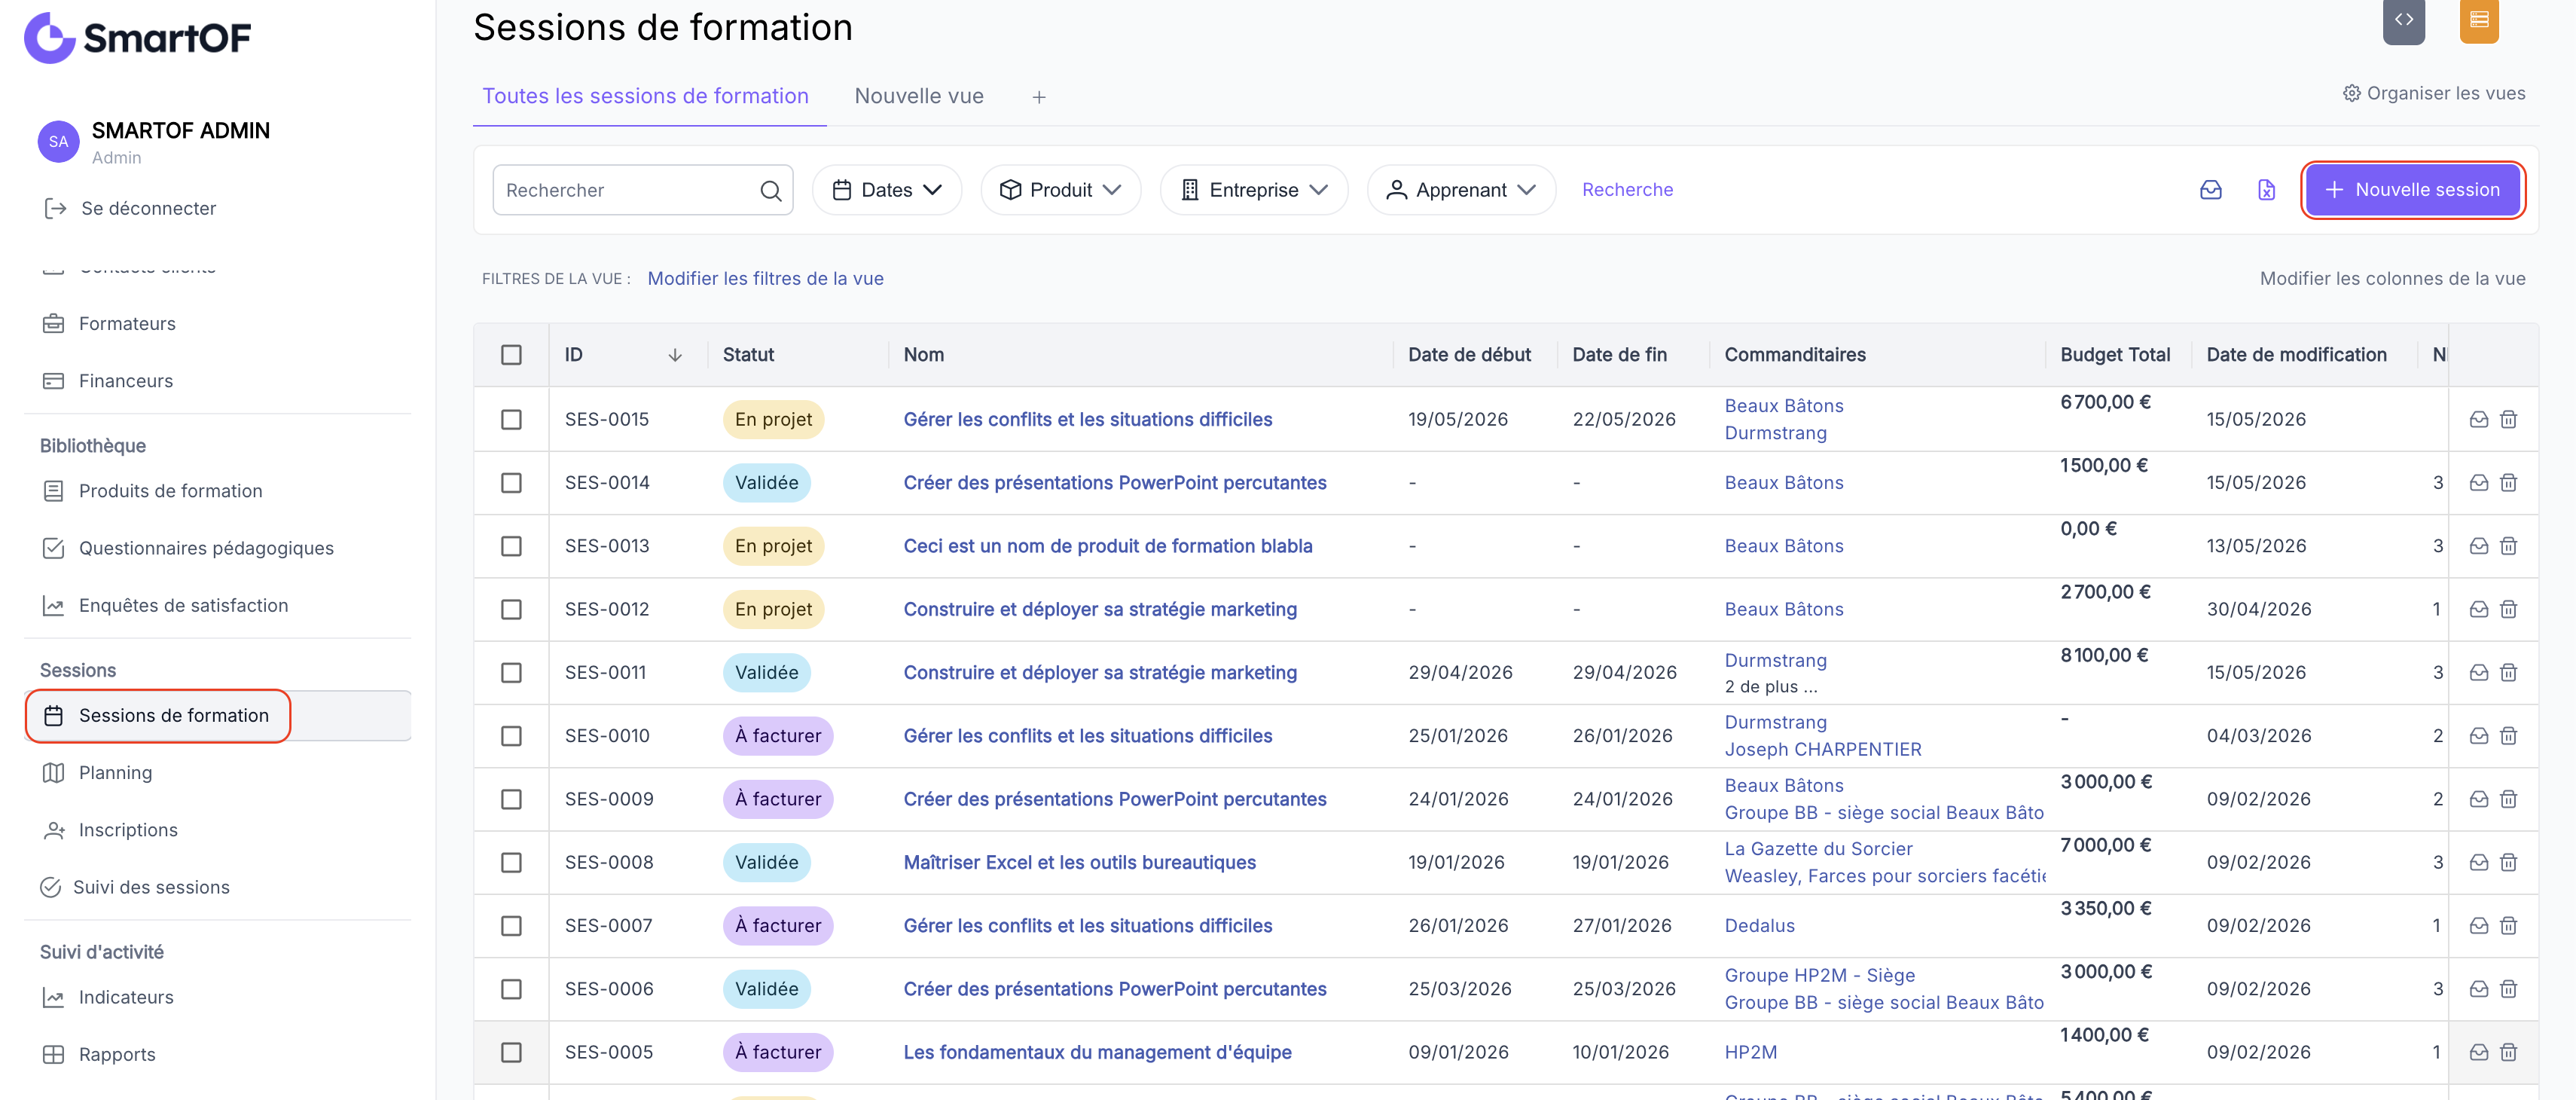Delete session SES-0015 with trash icon

pos(2508,419)
